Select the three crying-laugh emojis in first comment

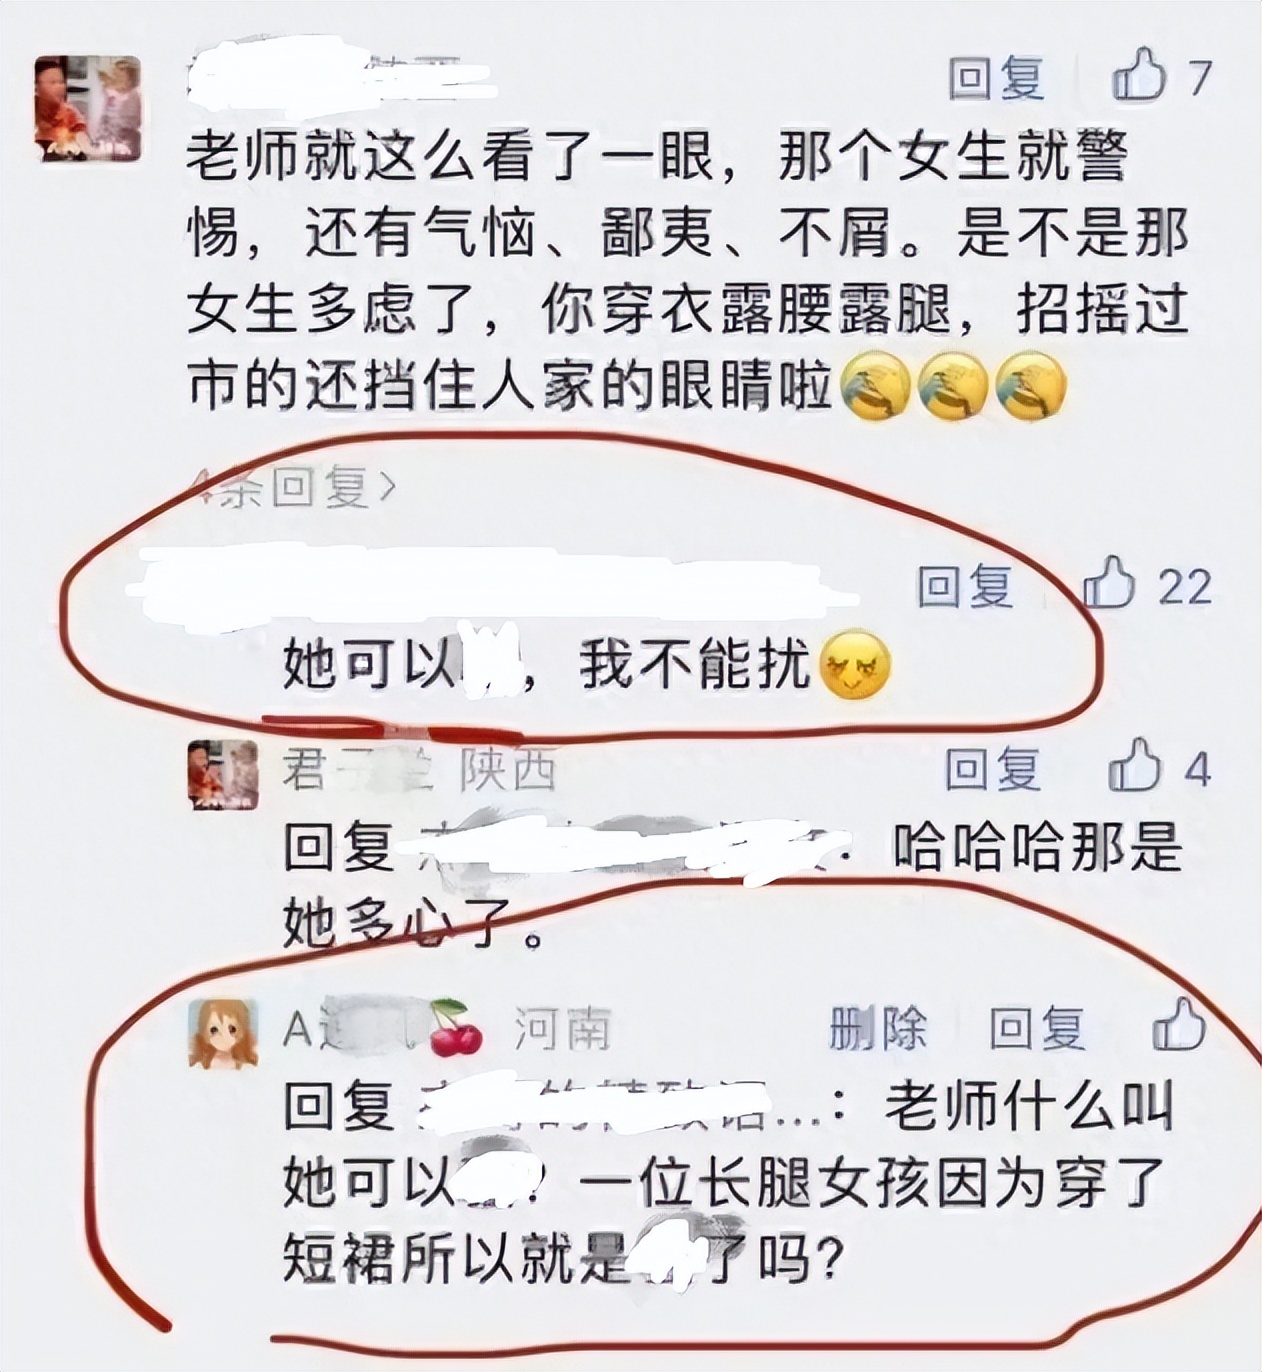[x=953, y=385]
